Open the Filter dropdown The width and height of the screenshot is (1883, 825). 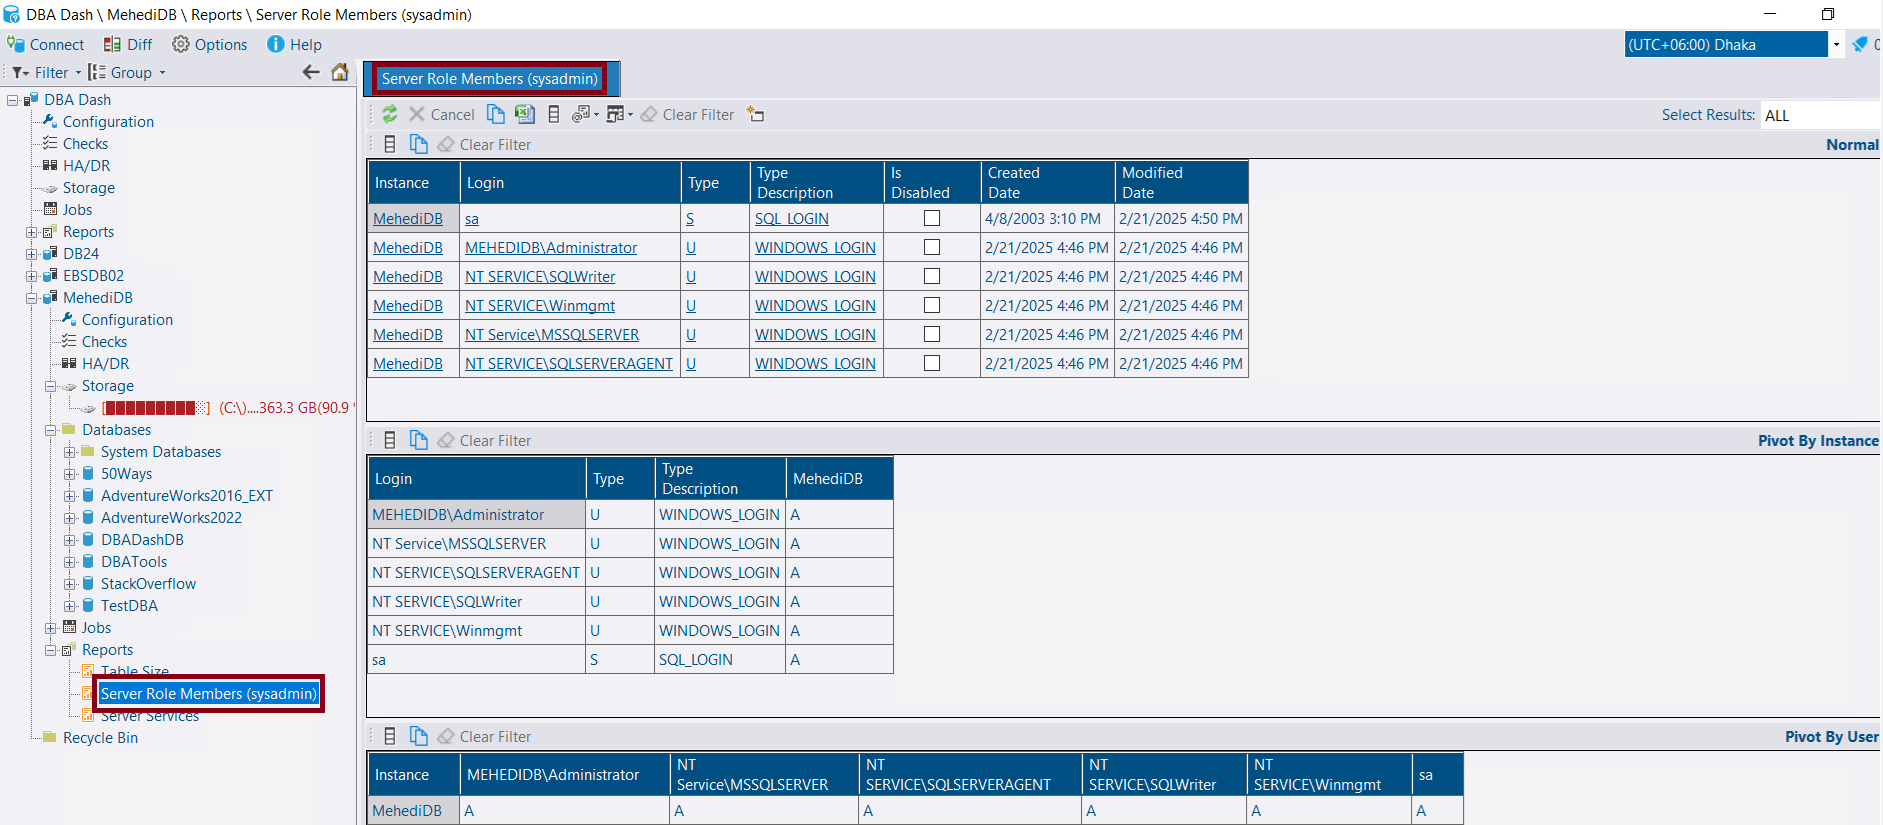pos(46,72)
